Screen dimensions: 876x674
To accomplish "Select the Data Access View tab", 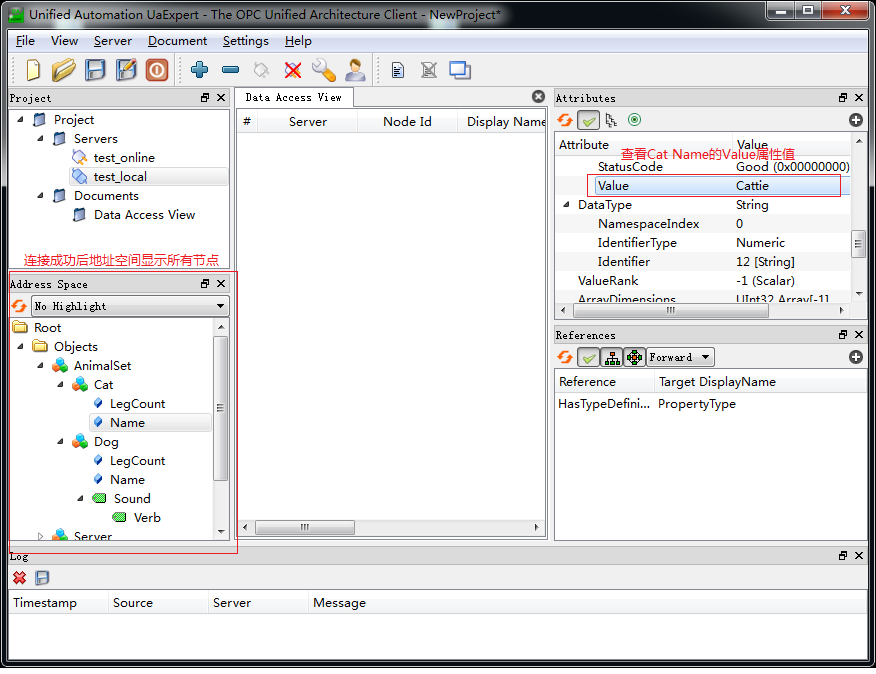I will click(293, 98).
